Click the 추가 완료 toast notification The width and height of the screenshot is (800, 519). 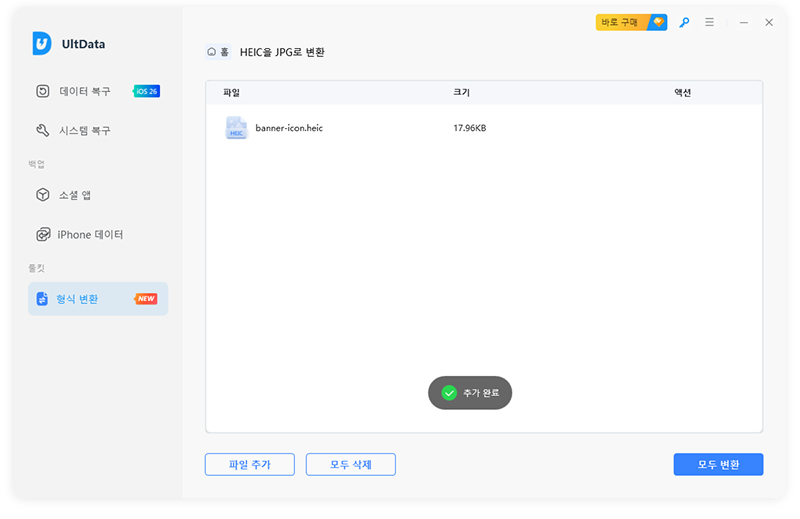pos(470,393)
